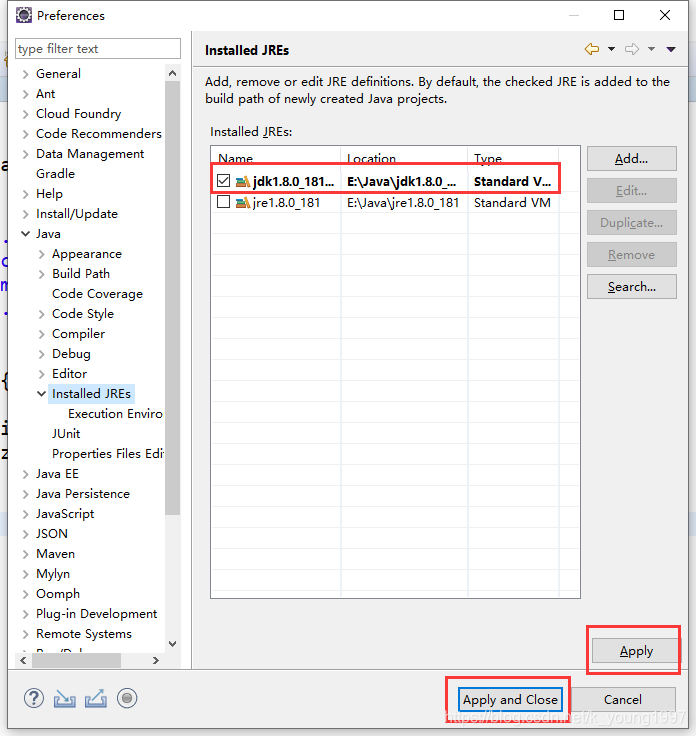
Task: Click the E:\Java\jre1.8.0_181 location cell
Action: tap(403, 203)
